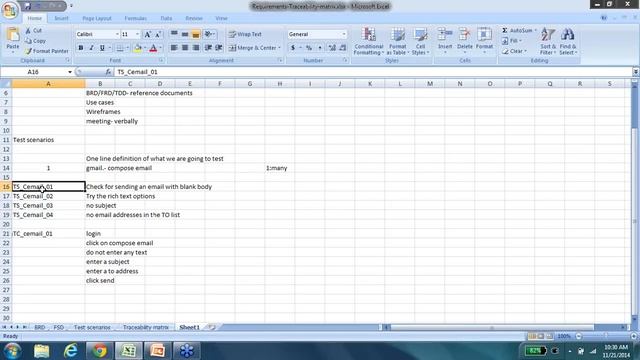Open Find & Select

tap(568, 41)
